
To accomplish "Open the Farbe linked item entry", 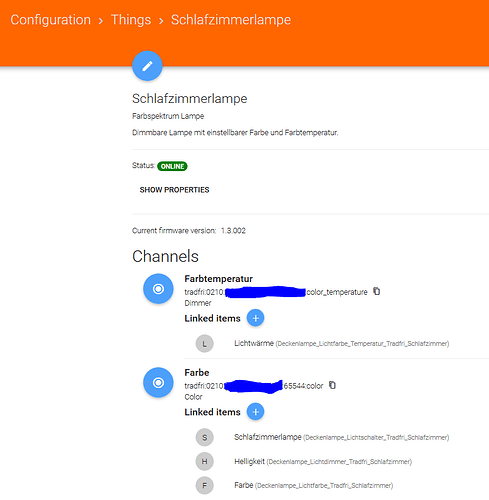I will (x=313, y=485).
